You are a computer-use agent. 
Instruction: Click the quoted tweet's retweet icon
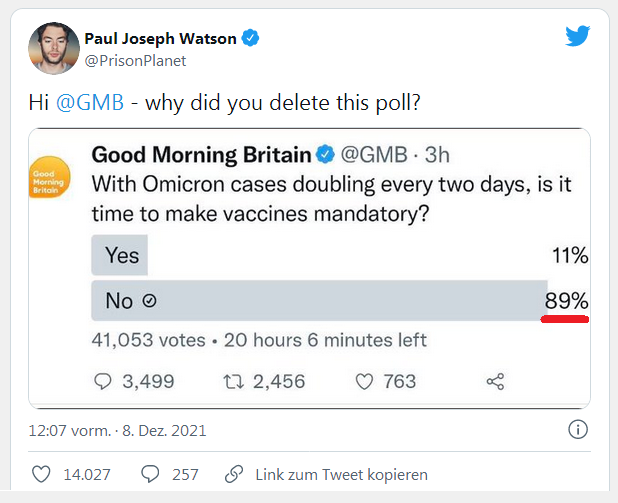tap(232, 381)
